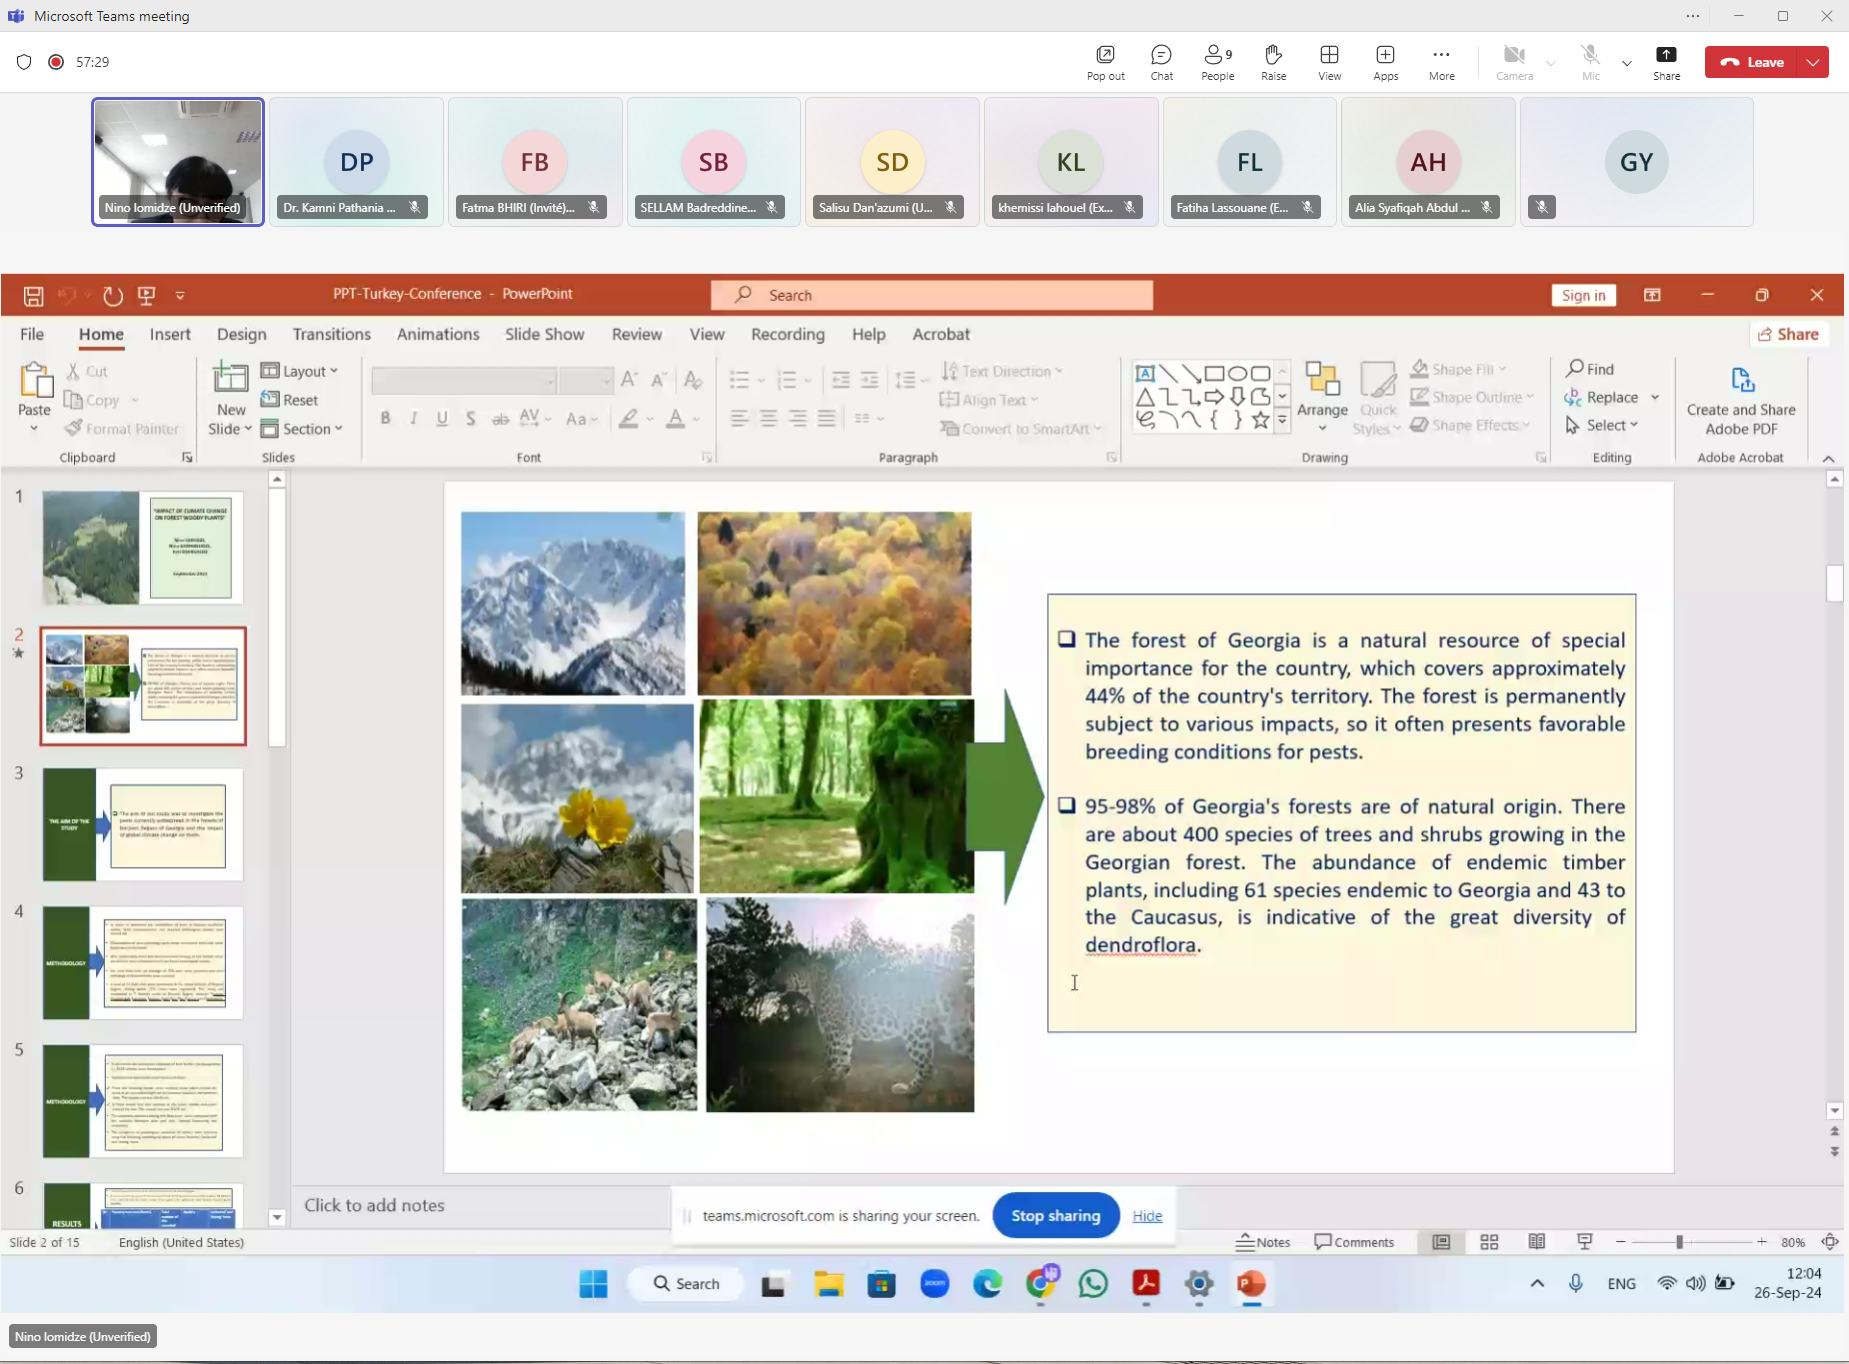The height and width of the screenshot is (1364, 1849).
Task: Adjust the zoom slider in status bar
Action: pos(1680,1242)
